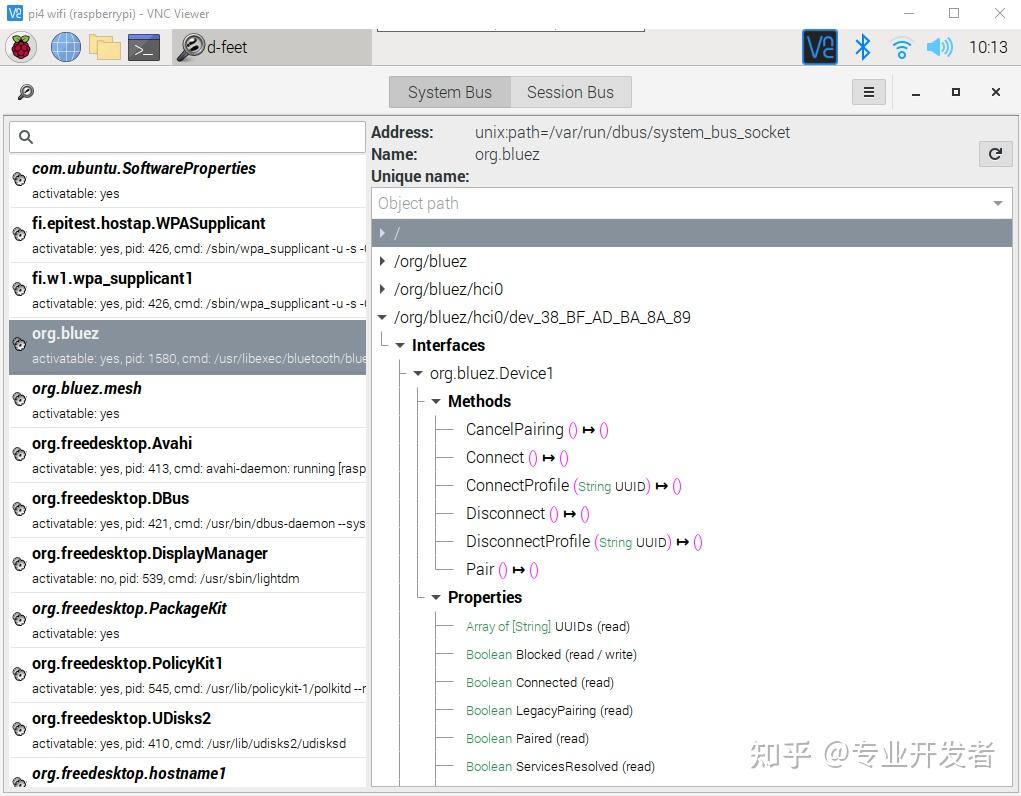Select org.freedesktop.PolicyKit1 bus name
1021x796 pixels.
click(188, 675)
